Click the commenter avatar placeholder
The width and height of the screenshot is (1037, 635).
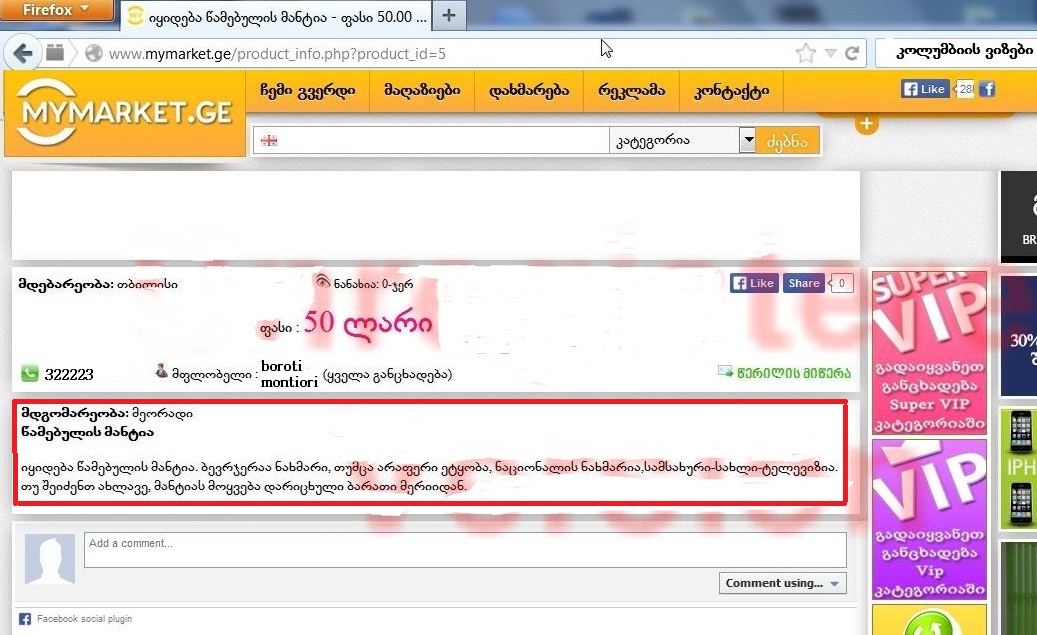(50, 560)
